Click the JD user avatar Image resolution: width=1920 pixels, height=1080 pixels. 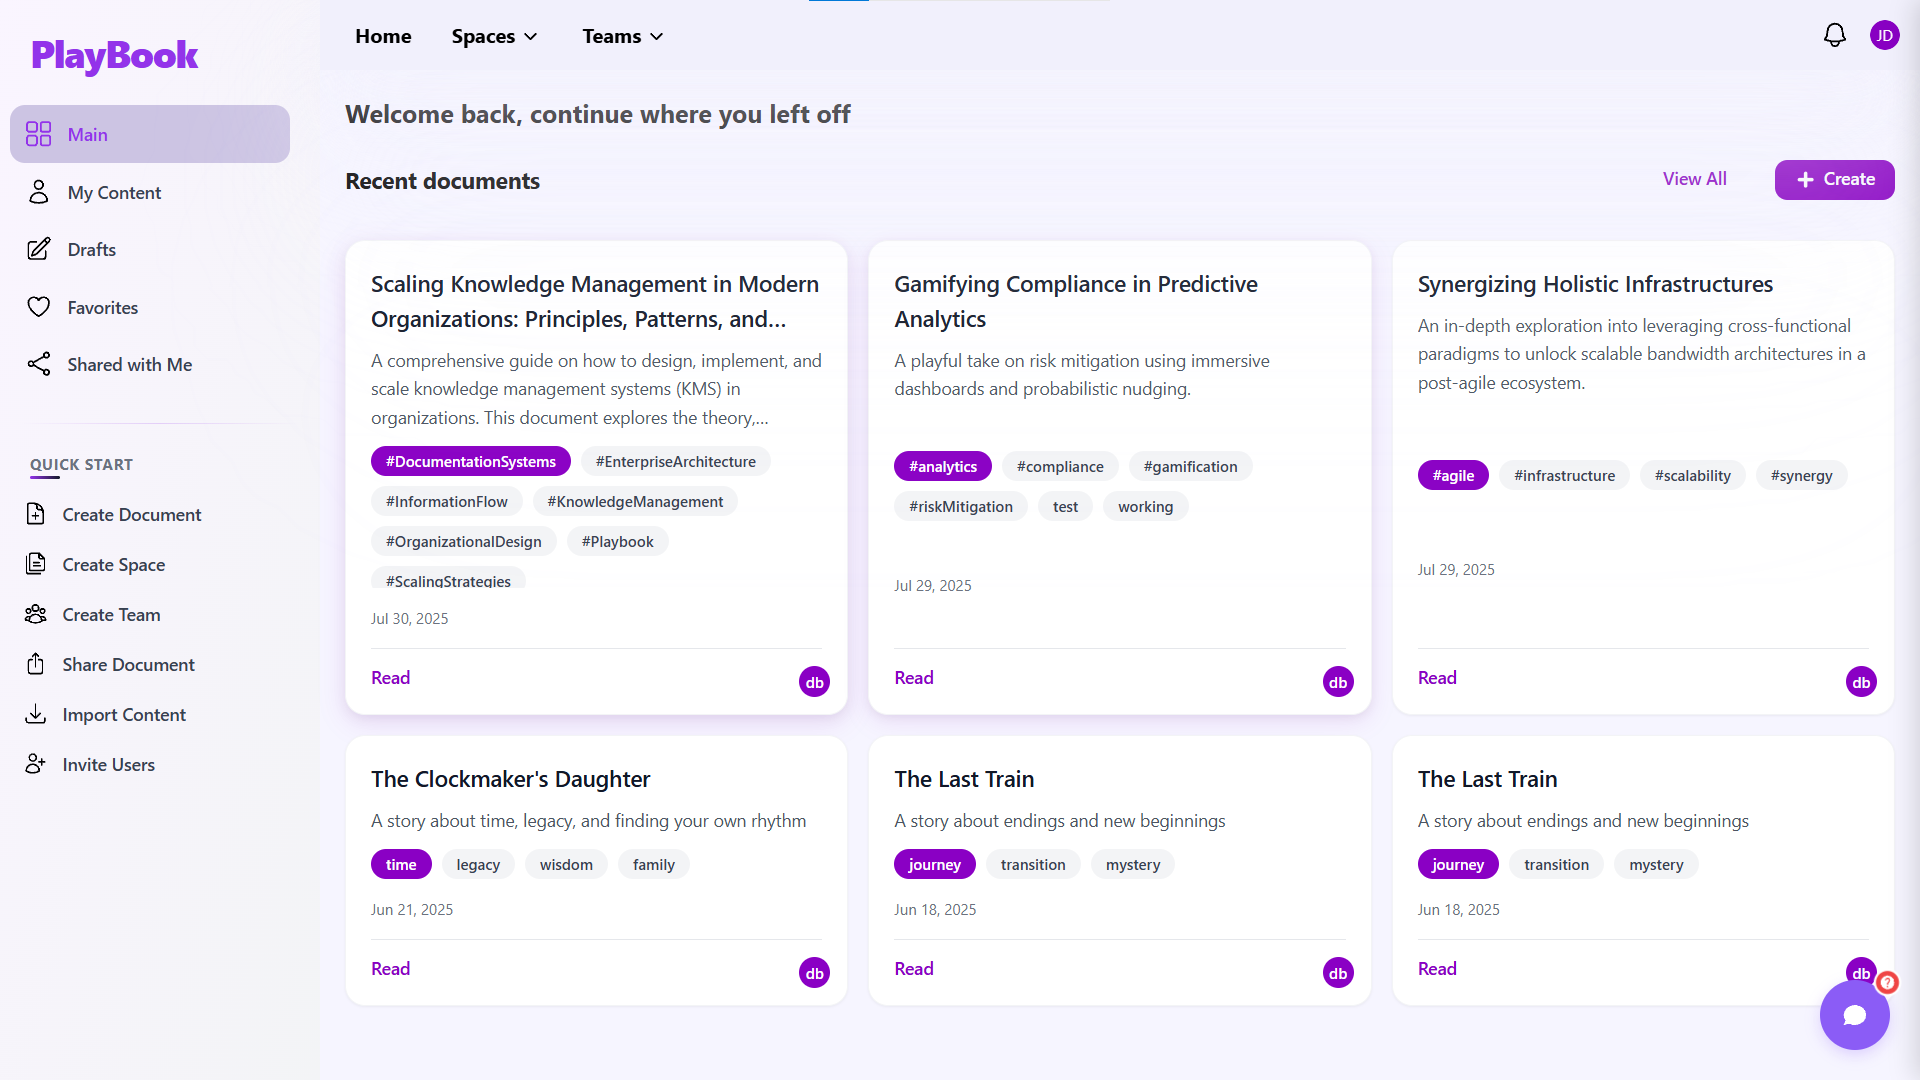[1884, 36]
